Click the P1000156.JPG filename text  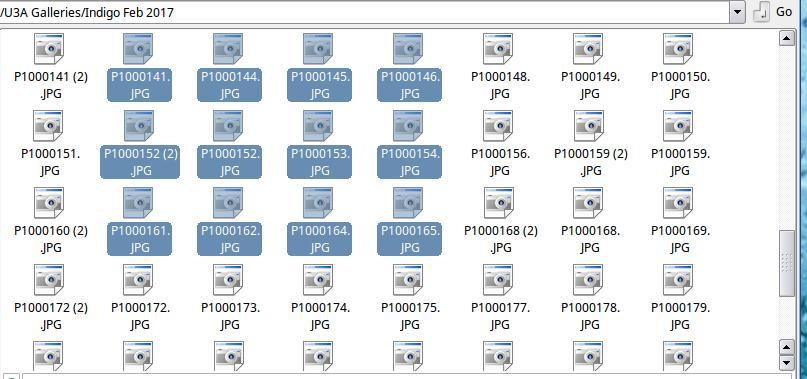tap(500, 162)
